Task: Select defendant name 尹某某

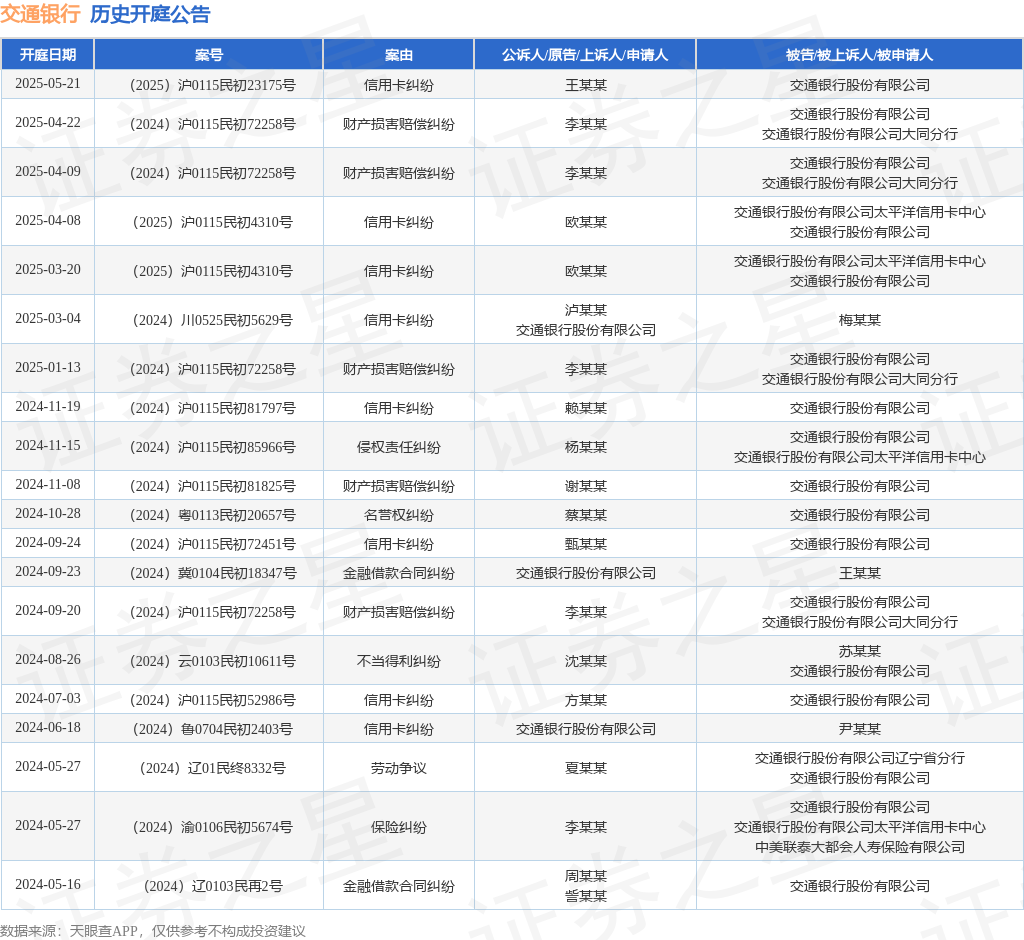Action: pos(859,730)
